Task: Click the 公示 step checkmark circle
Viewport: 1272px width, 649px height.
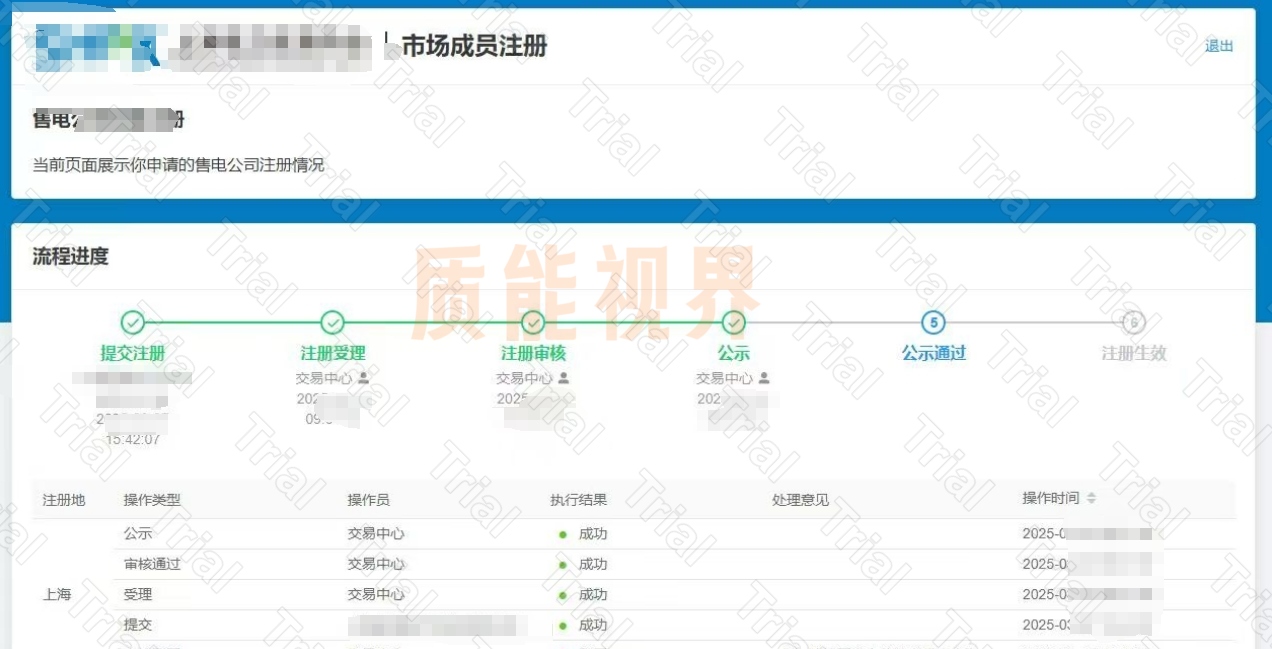Action: click(x=734, y=322)
